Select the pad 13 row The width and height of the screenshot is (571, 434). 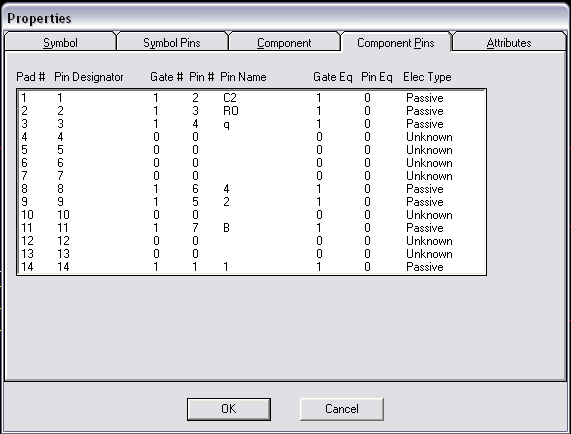point(251,254)
